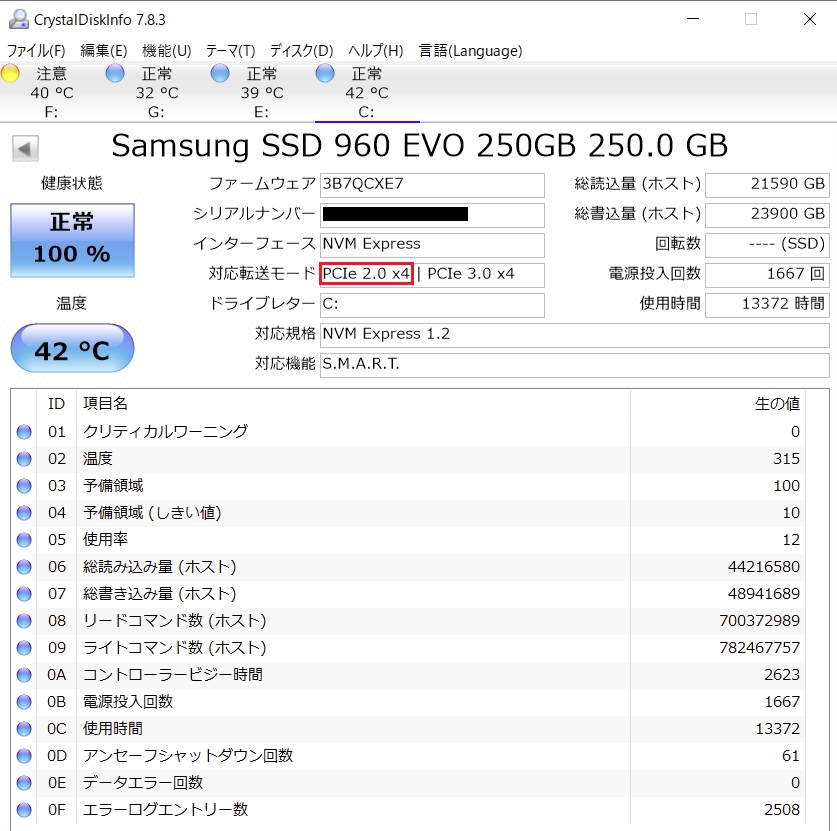Click status dot for ID 06 総読み込み量
Screen dimensions: 837x831
[x=24, y=567]
